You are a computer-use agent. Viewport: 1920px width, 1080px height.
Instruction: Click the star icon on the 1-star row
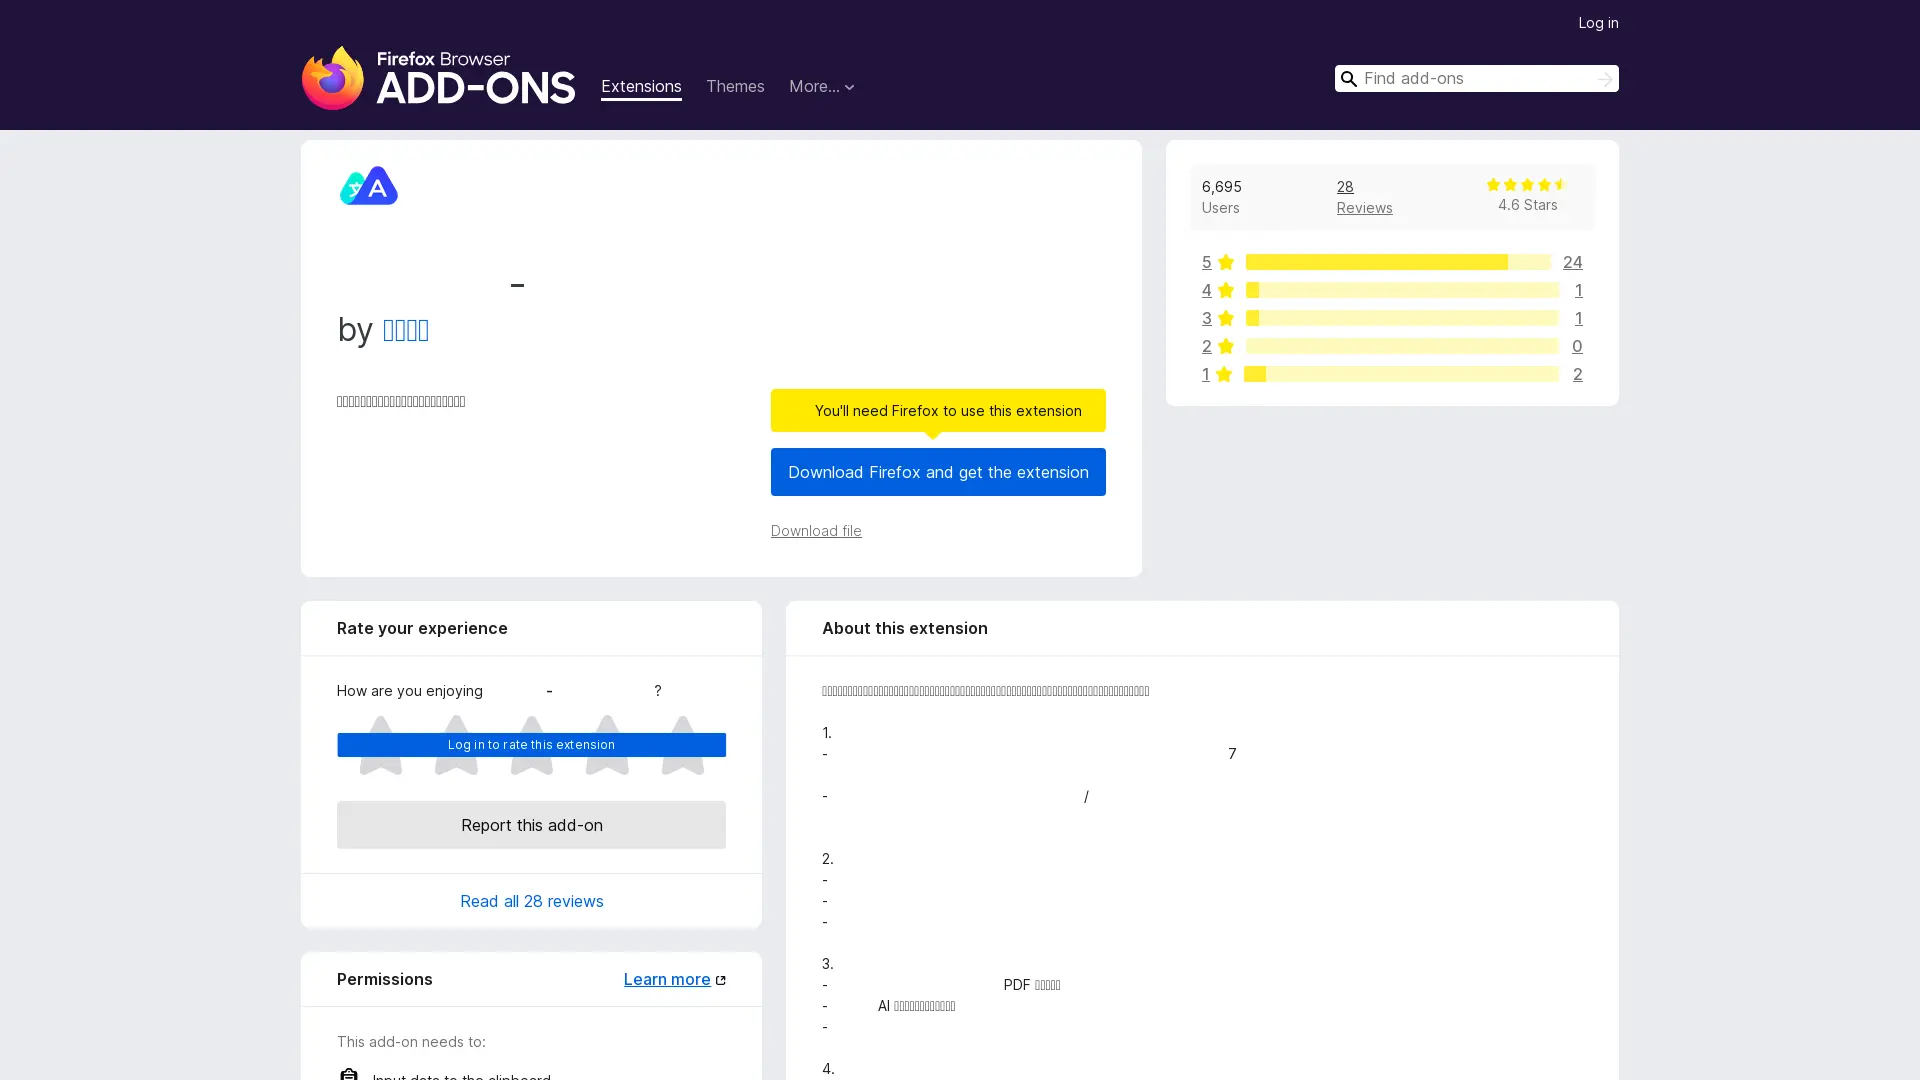coord(1226,374)
